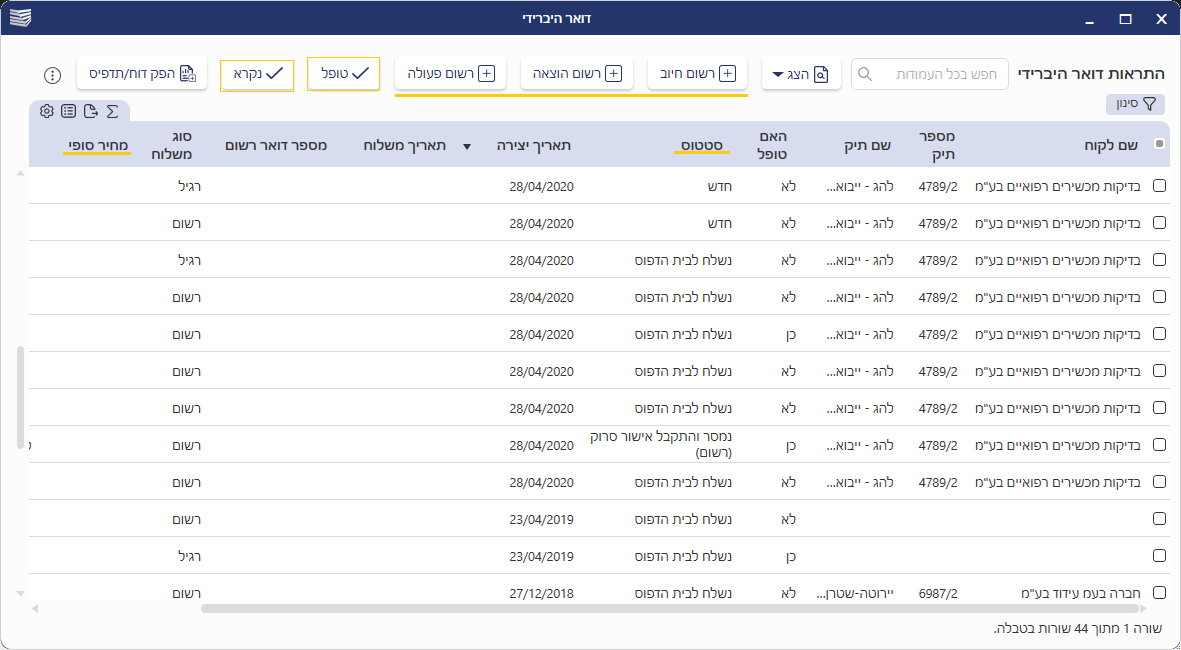The image size is (1181, 650).
Task: Click the סינון filter funnel button
Action: click(1135, 104)
